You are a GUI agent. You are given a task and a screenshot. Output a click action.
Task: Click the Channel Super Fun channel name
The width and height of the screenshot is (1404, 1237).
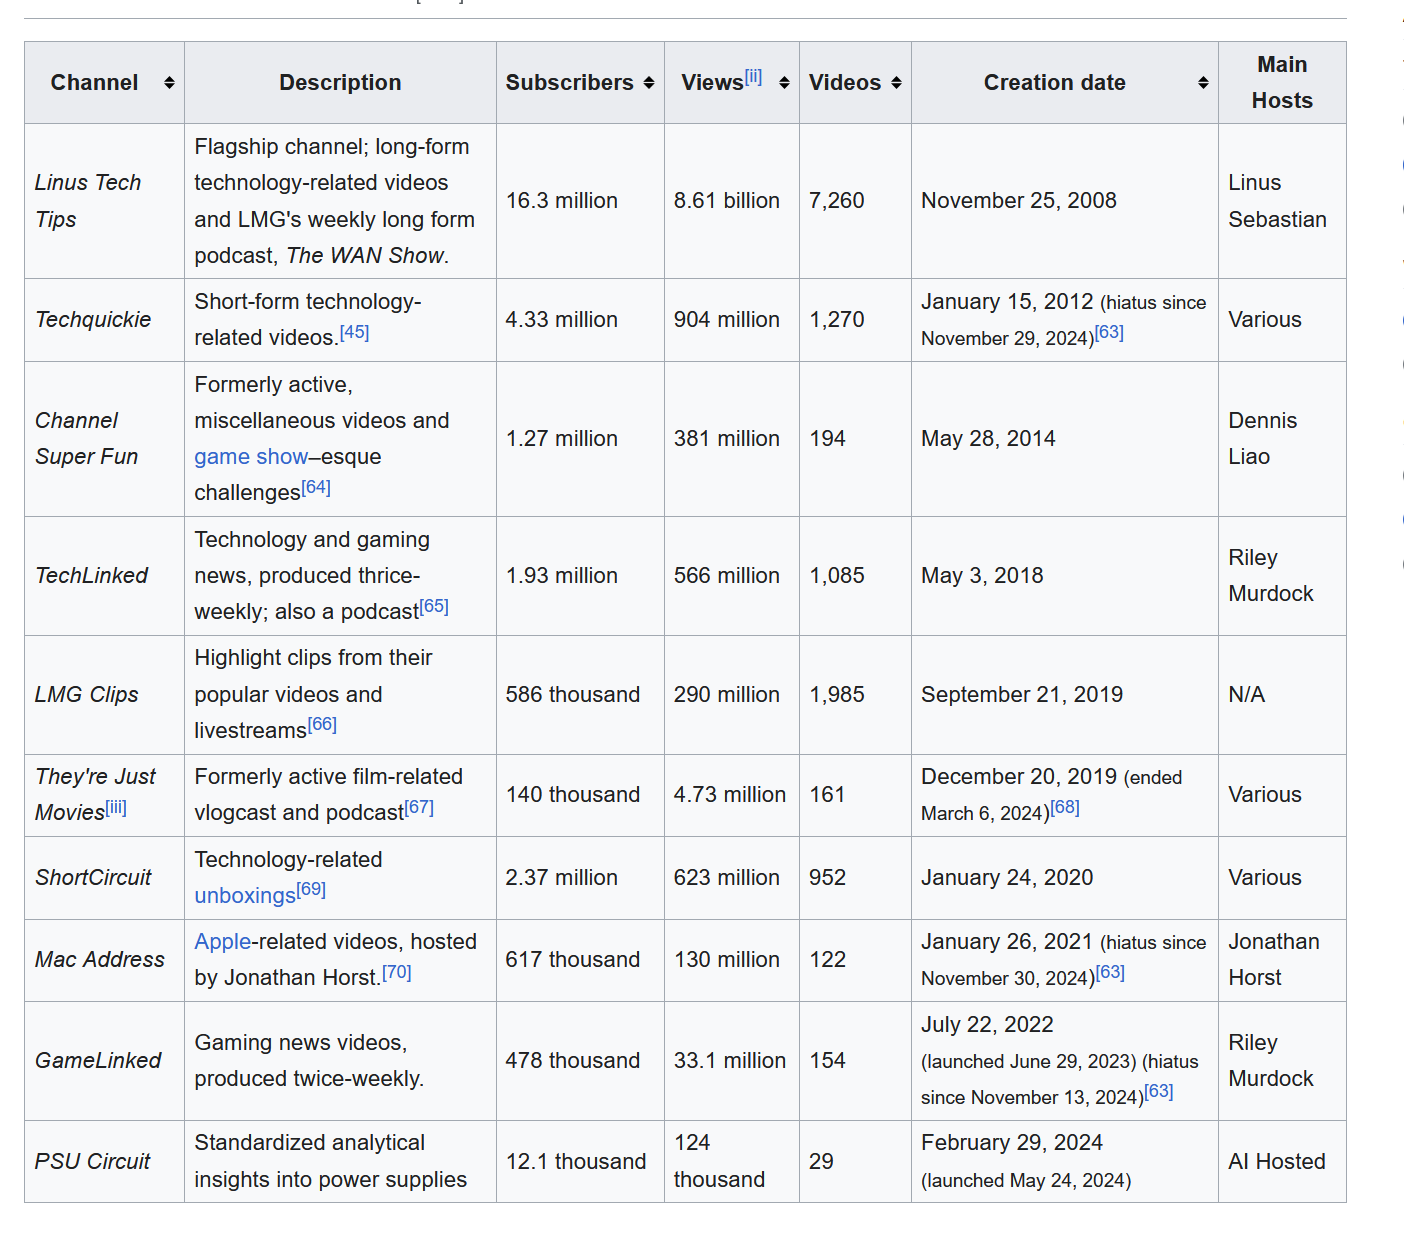click(86, 439)
